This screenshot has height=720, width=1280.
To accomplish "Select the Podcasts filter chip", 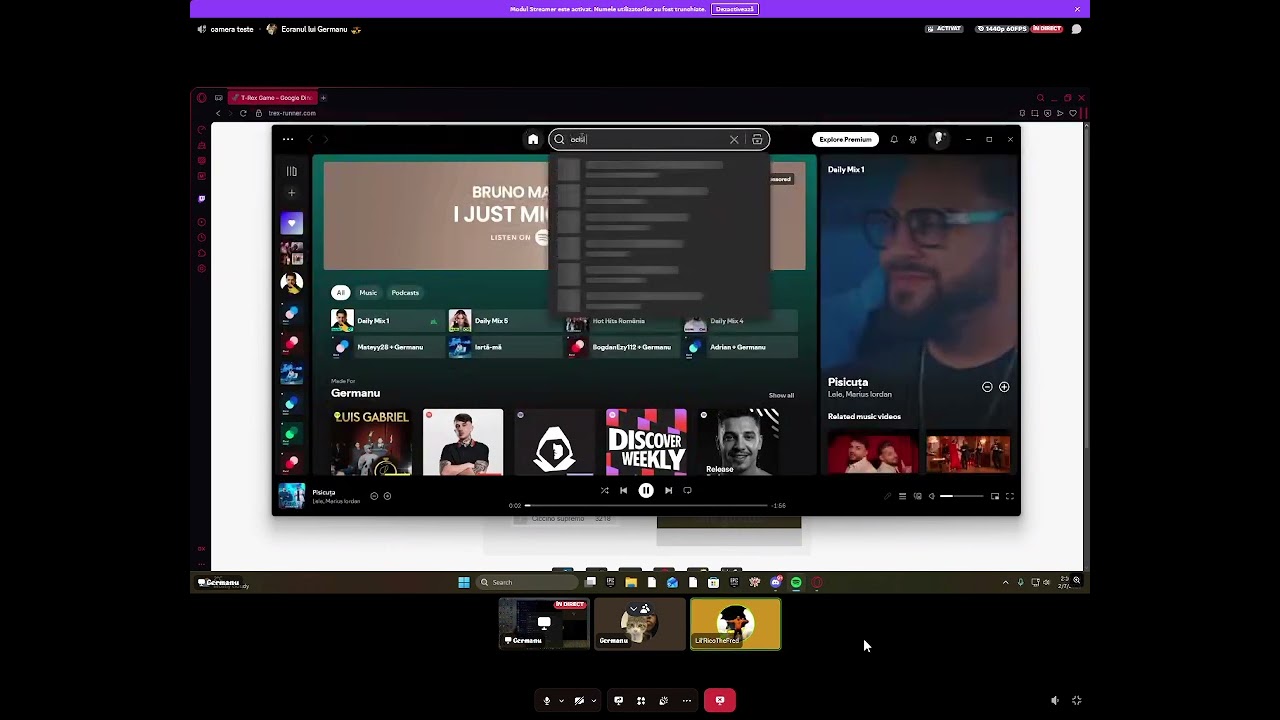I will pos(405,292).
